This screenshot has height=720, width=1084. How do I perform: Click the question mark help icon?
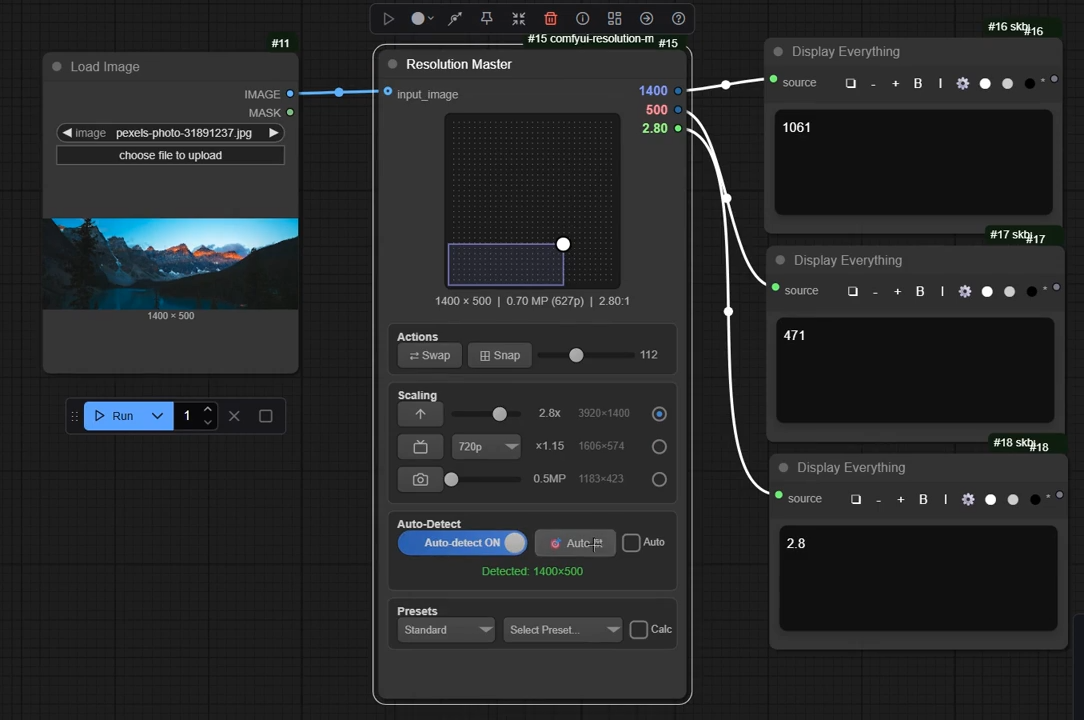tap(679, 19)
